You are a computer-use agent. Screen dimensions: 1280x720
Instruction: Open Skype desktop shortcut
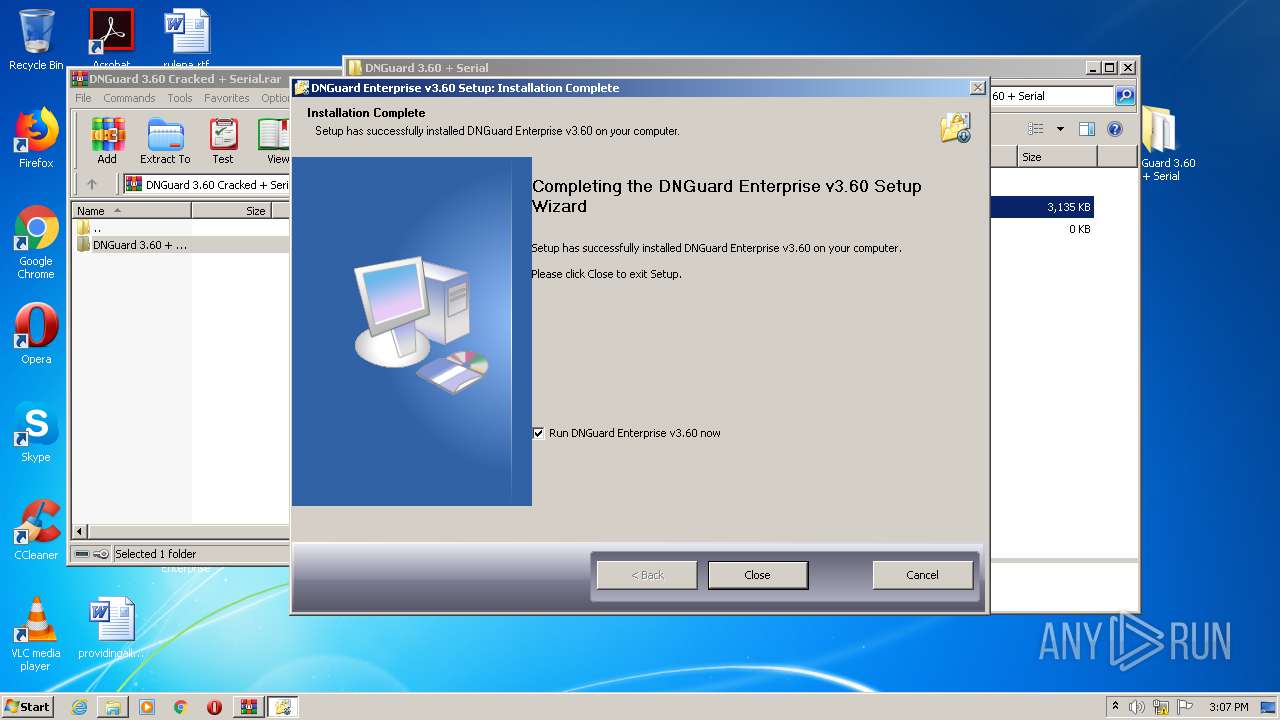[x=36, y=432]
